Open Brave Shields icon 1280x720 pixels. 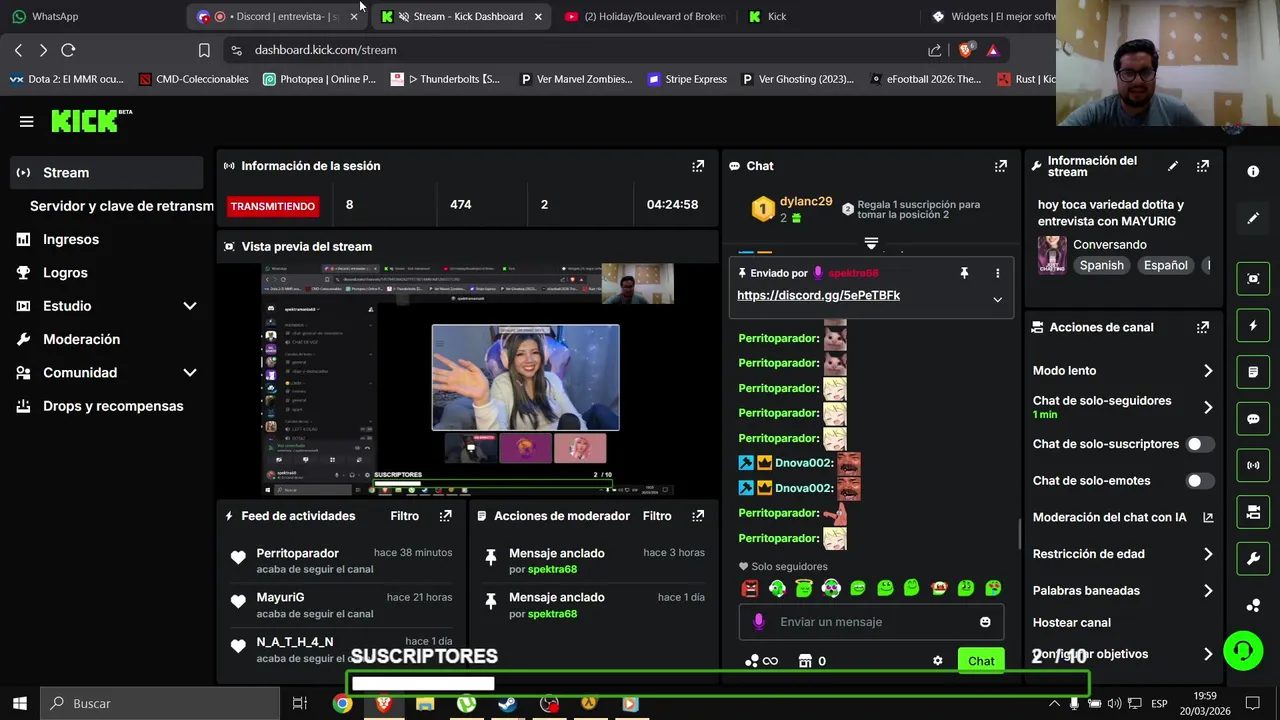point(965,50)
